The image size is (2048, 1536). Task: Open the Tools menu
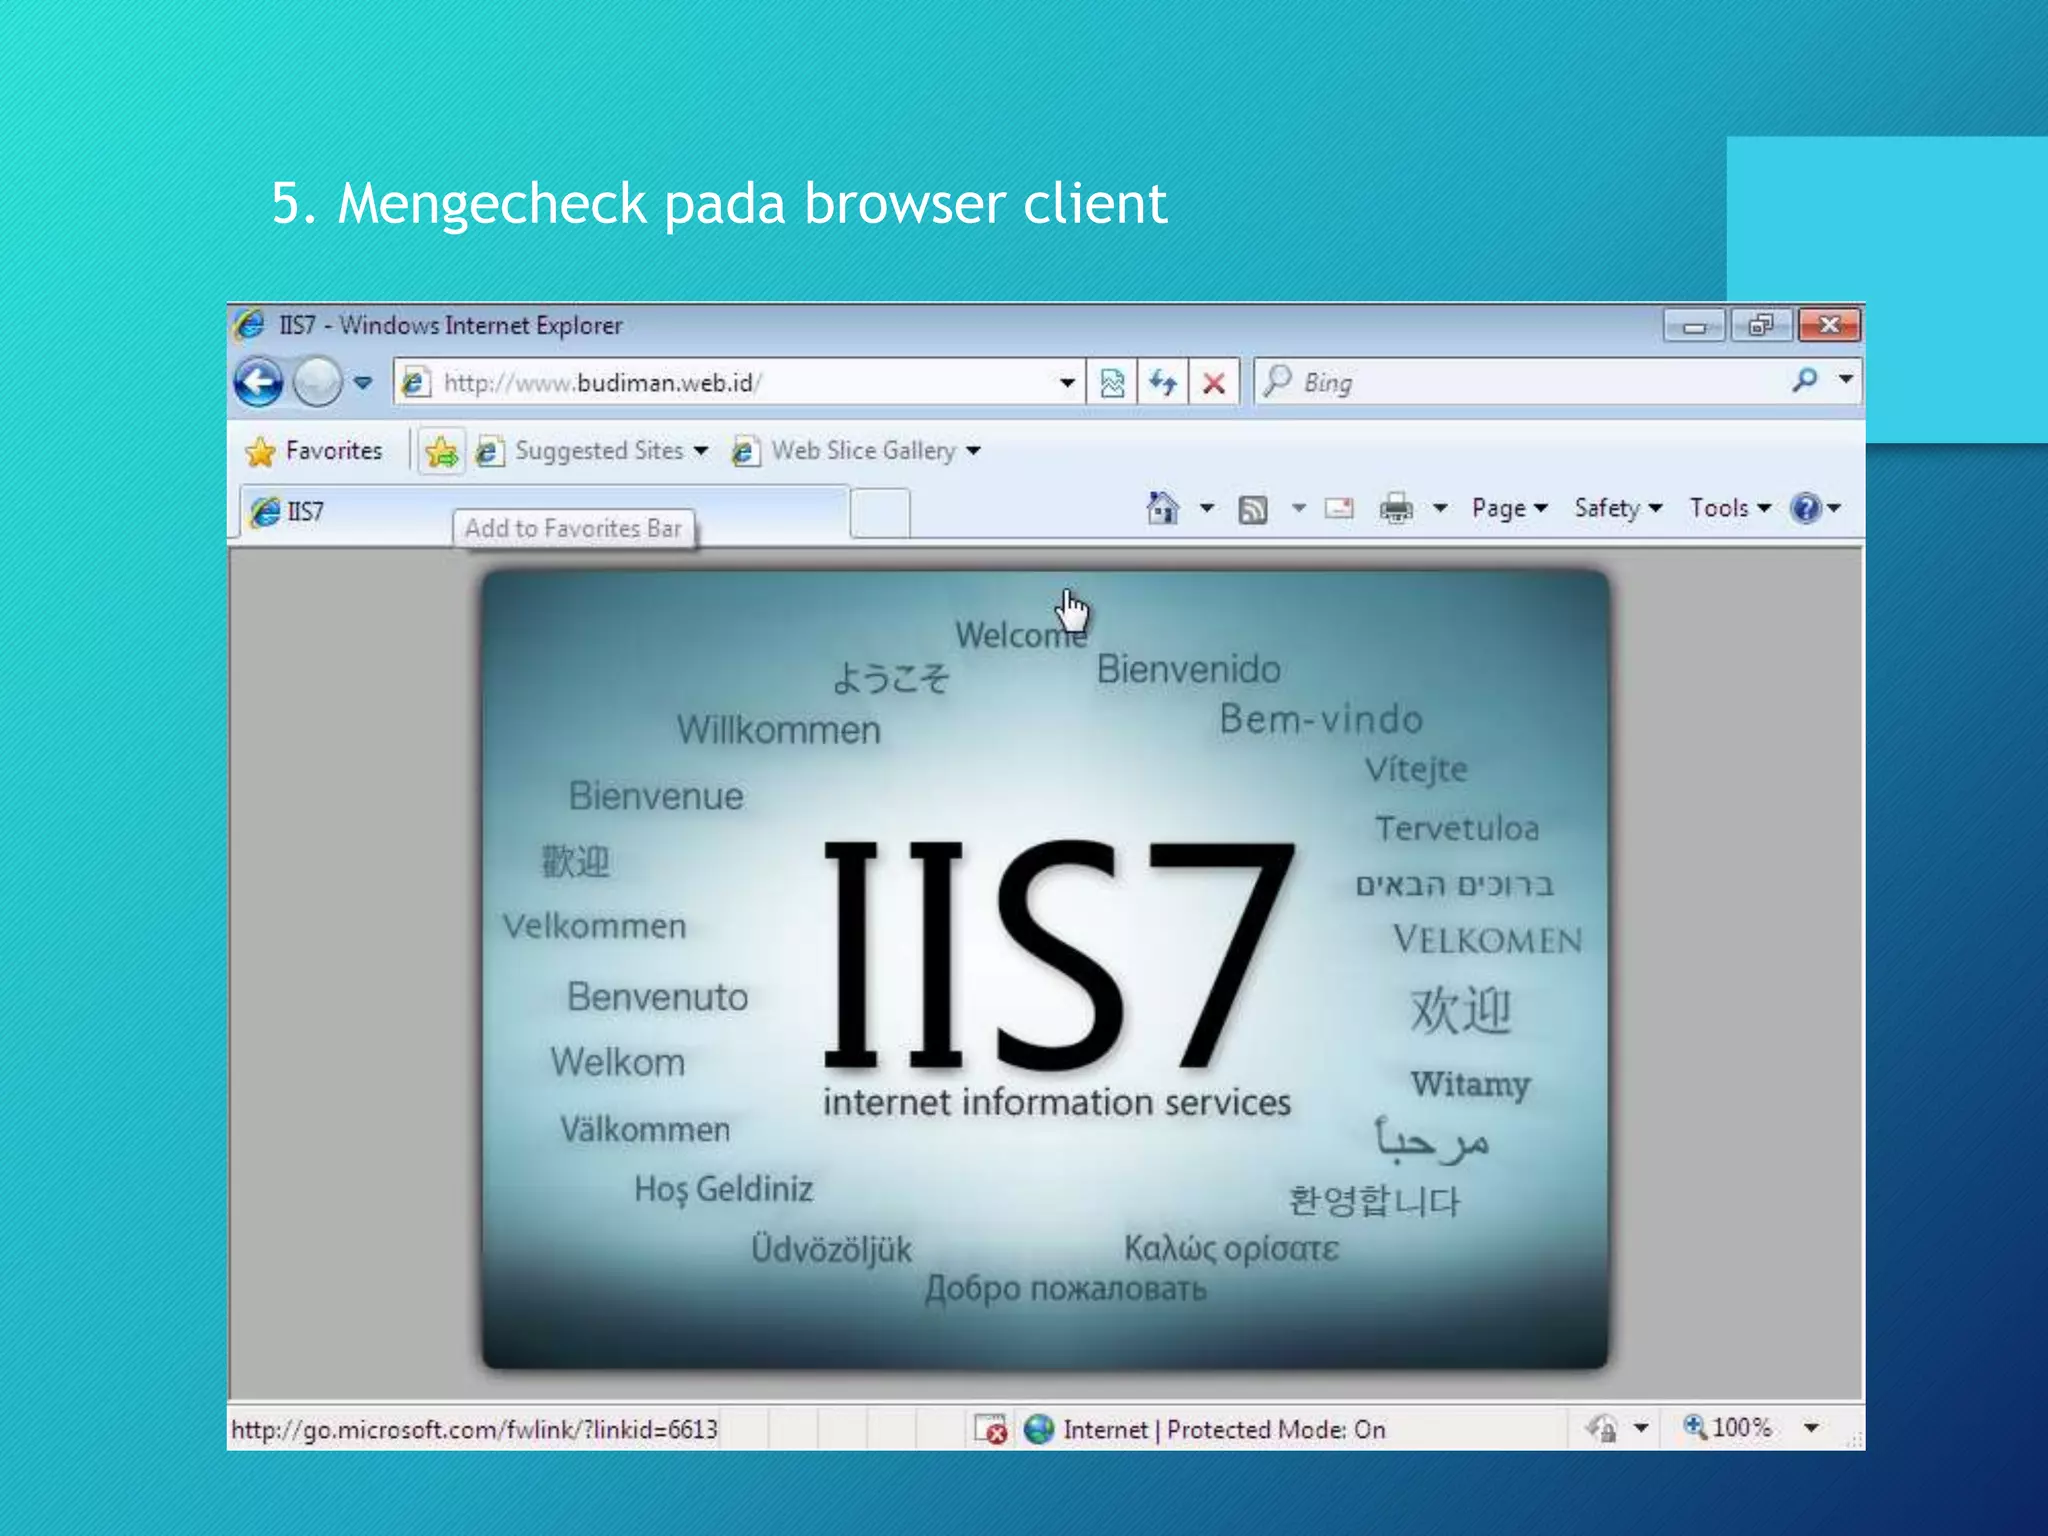pyautogui.click(x=1730, y=508)
